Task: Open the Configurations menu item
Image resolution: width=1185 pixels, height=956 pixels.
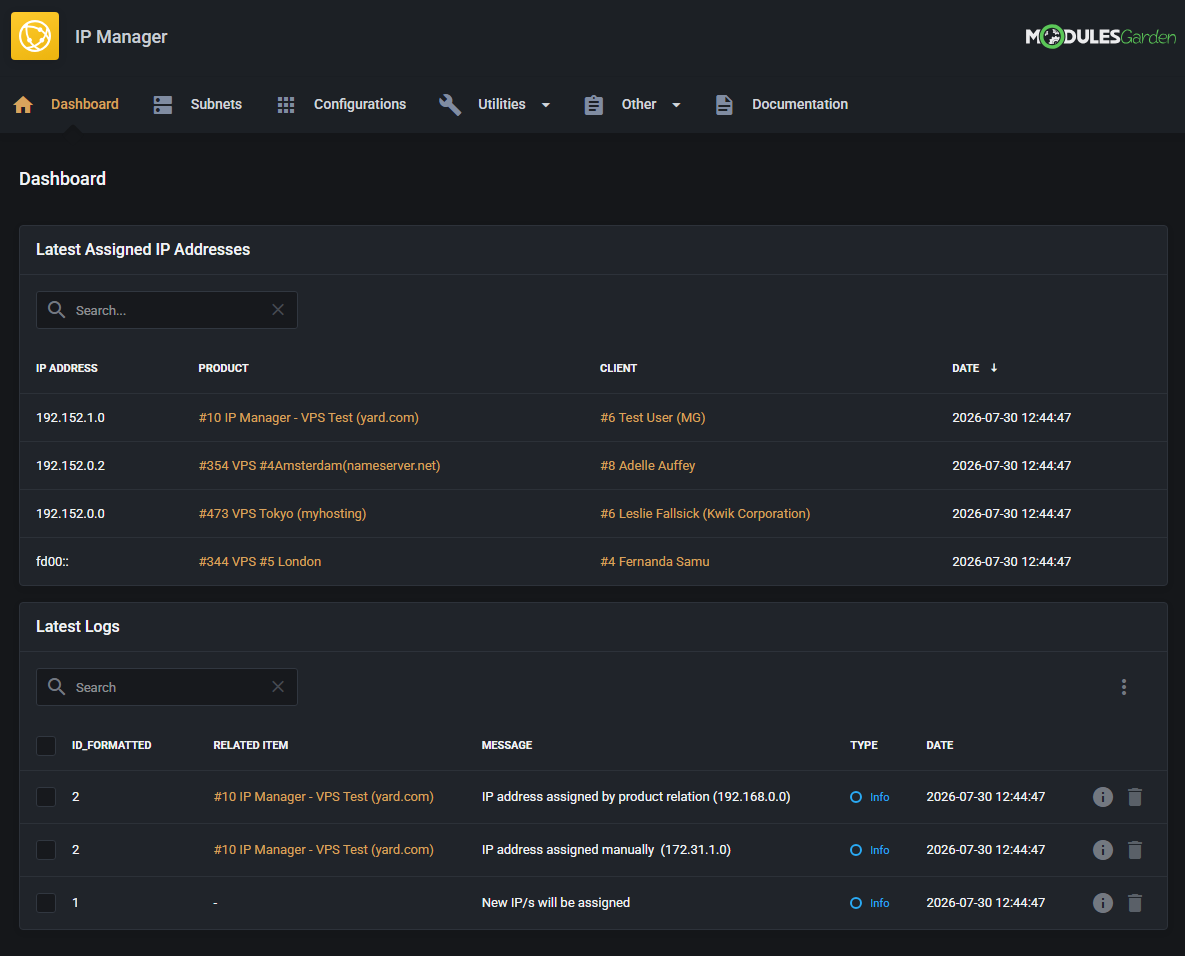Action: click(x=360, y=104)
